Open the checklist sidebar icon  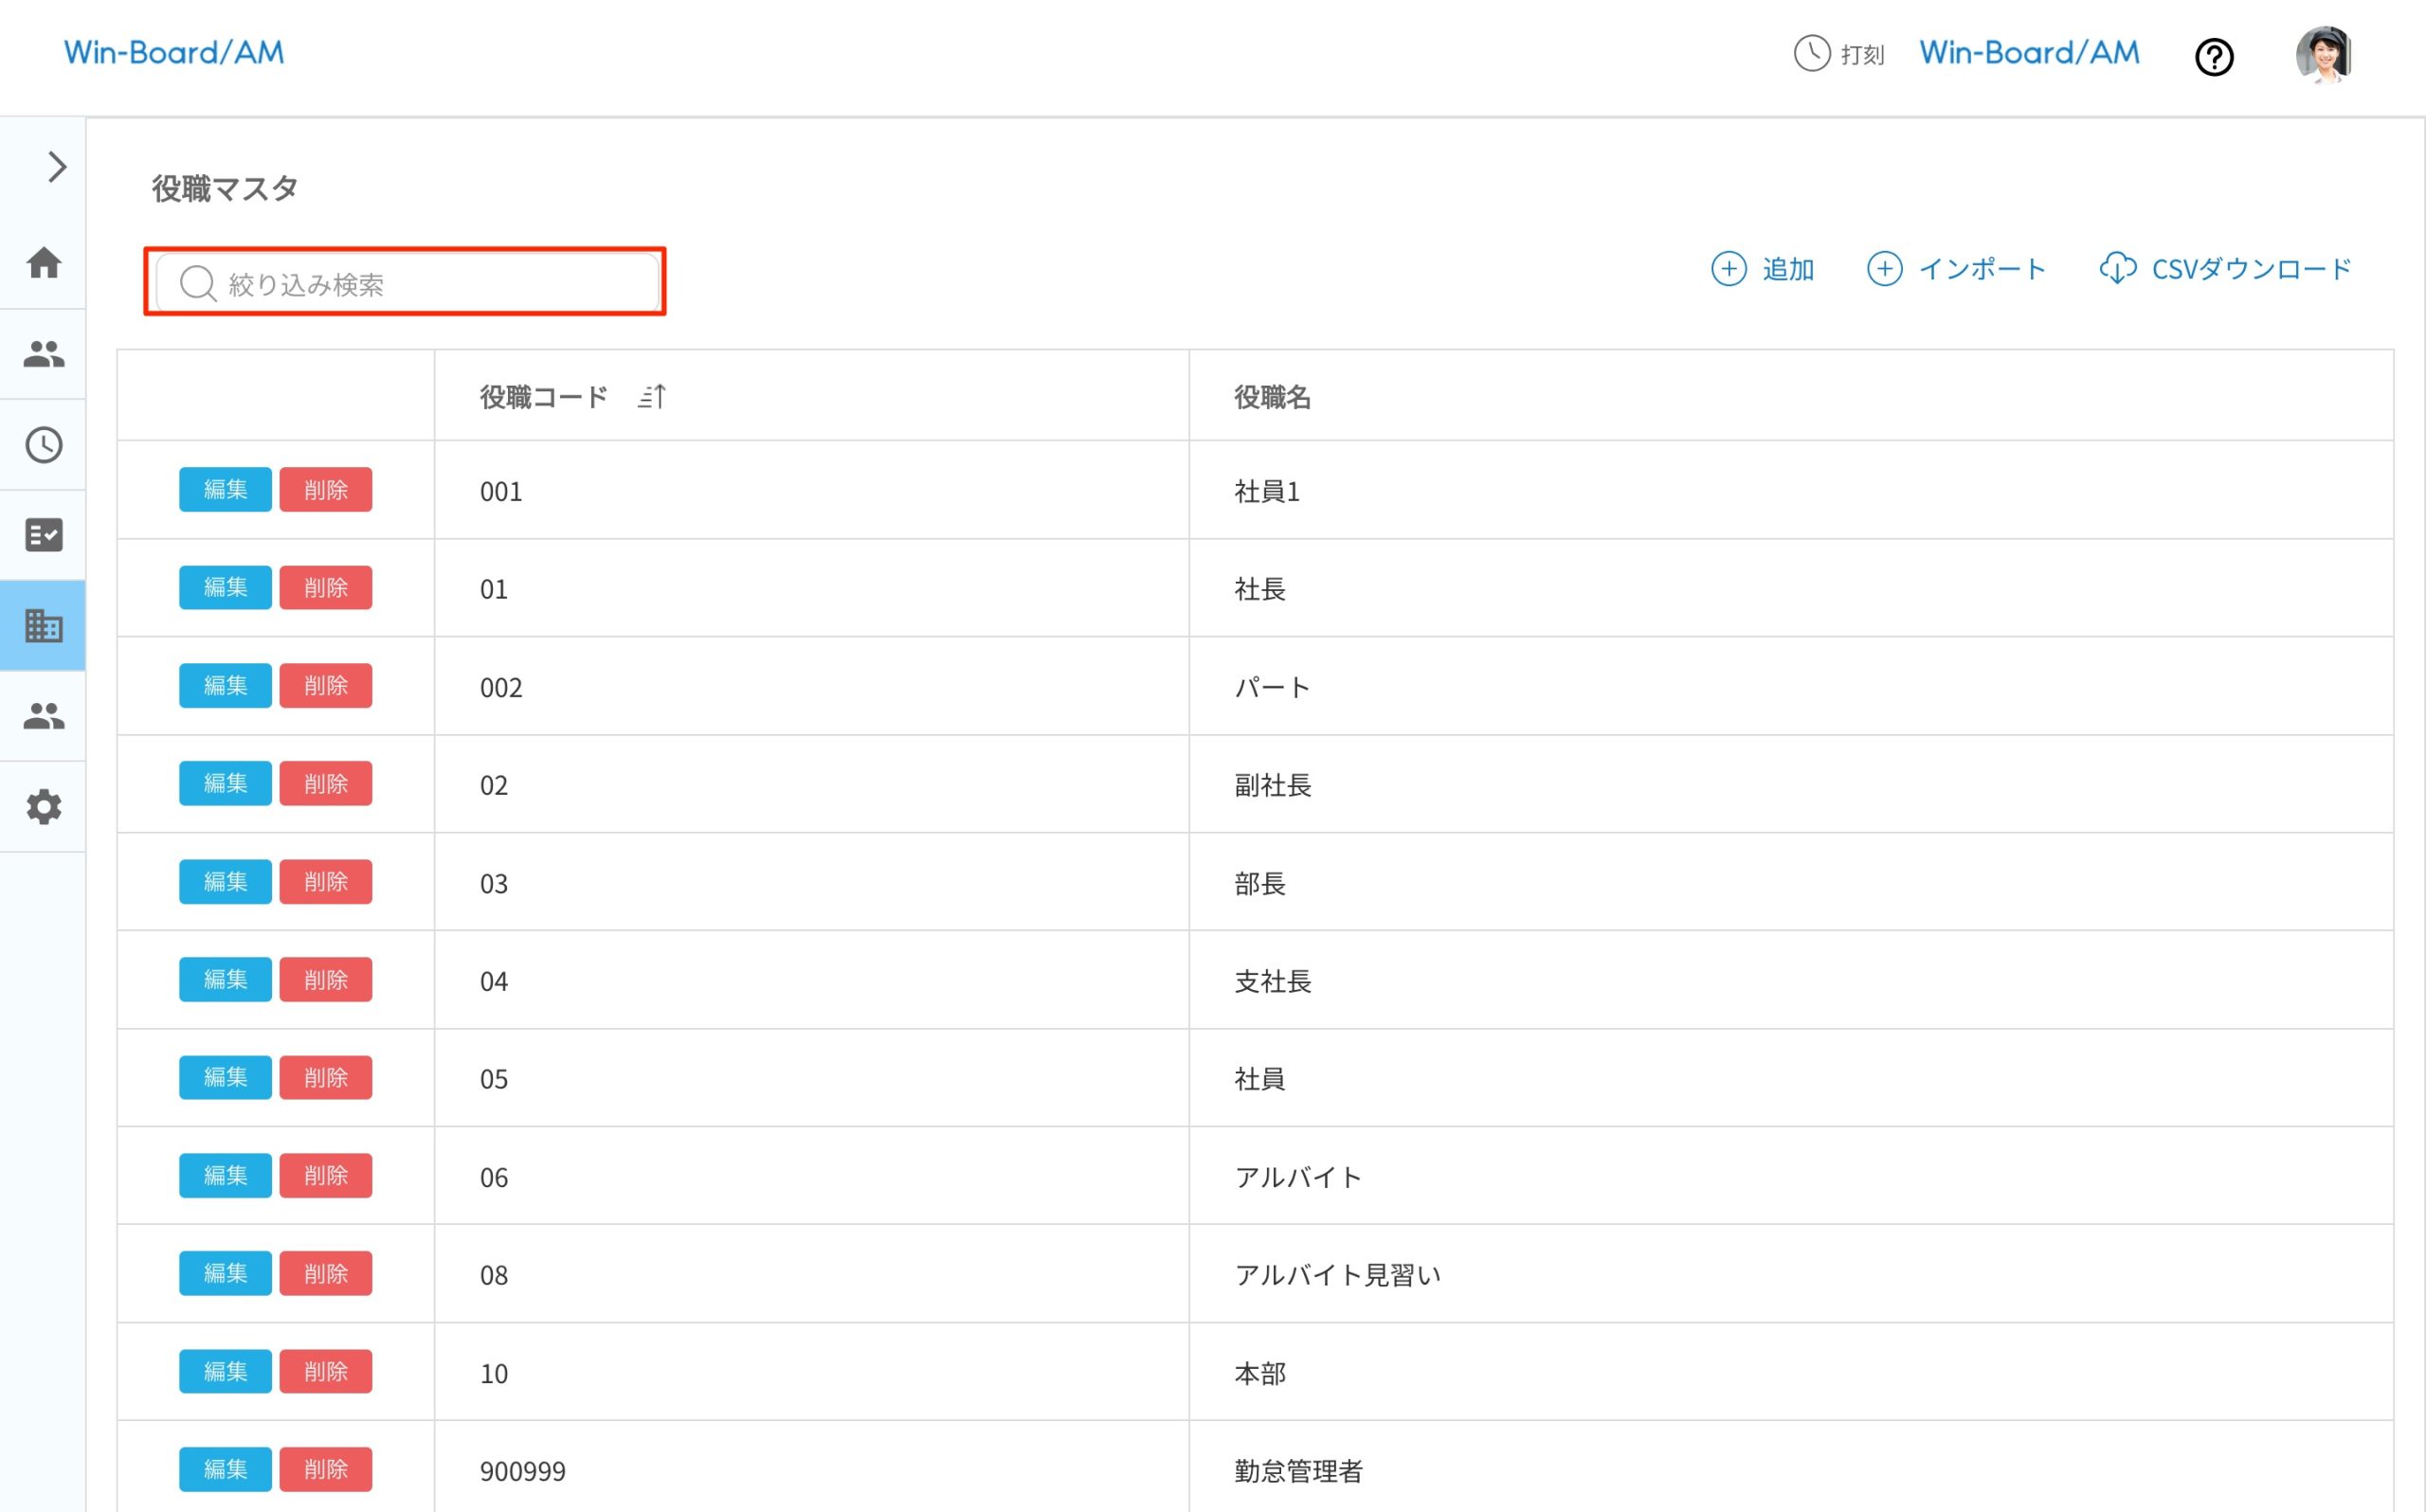pyautogui.click(x=44, y=535)
